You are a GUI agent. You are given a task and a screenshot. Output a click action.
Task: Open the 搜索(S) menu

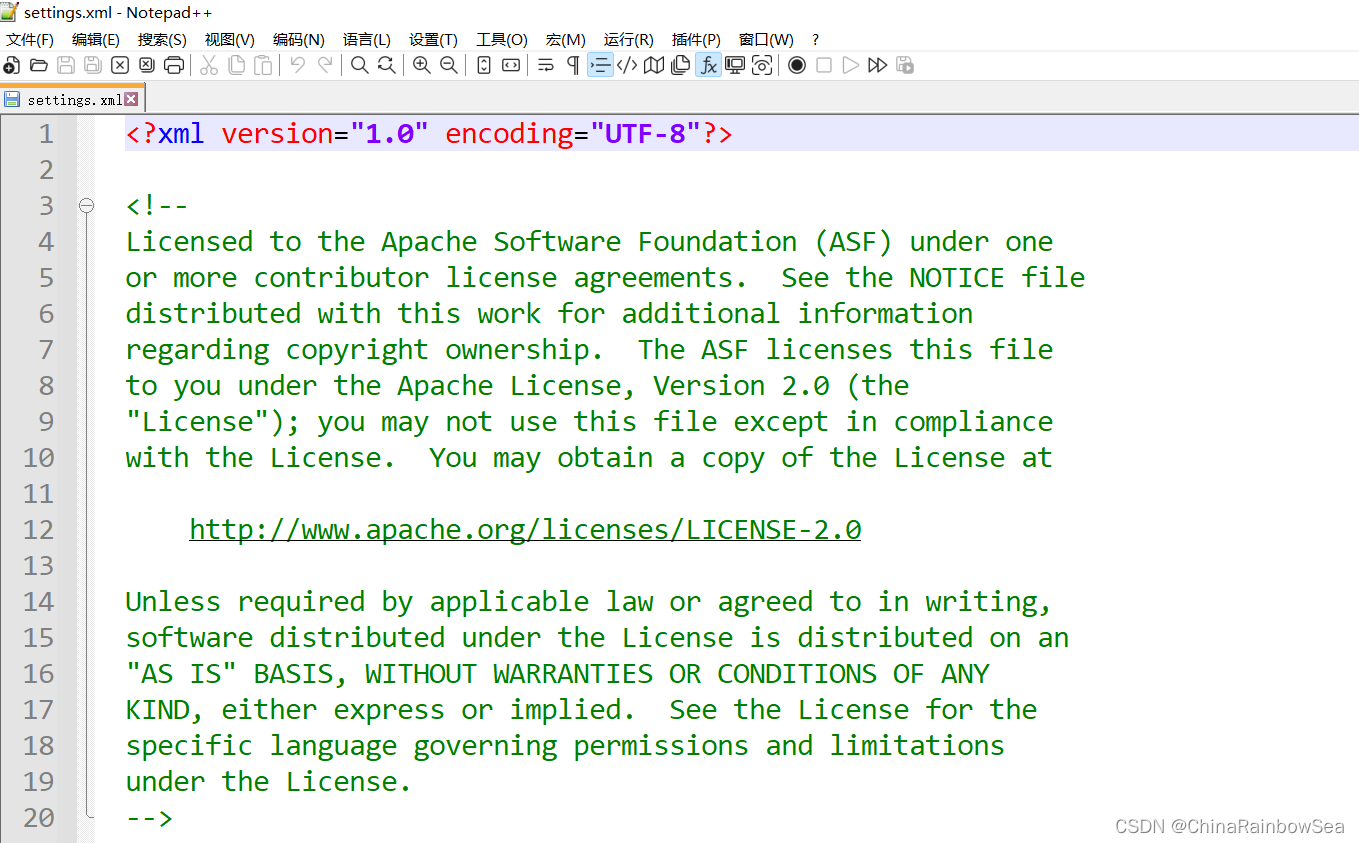click(x=162, y=40)
